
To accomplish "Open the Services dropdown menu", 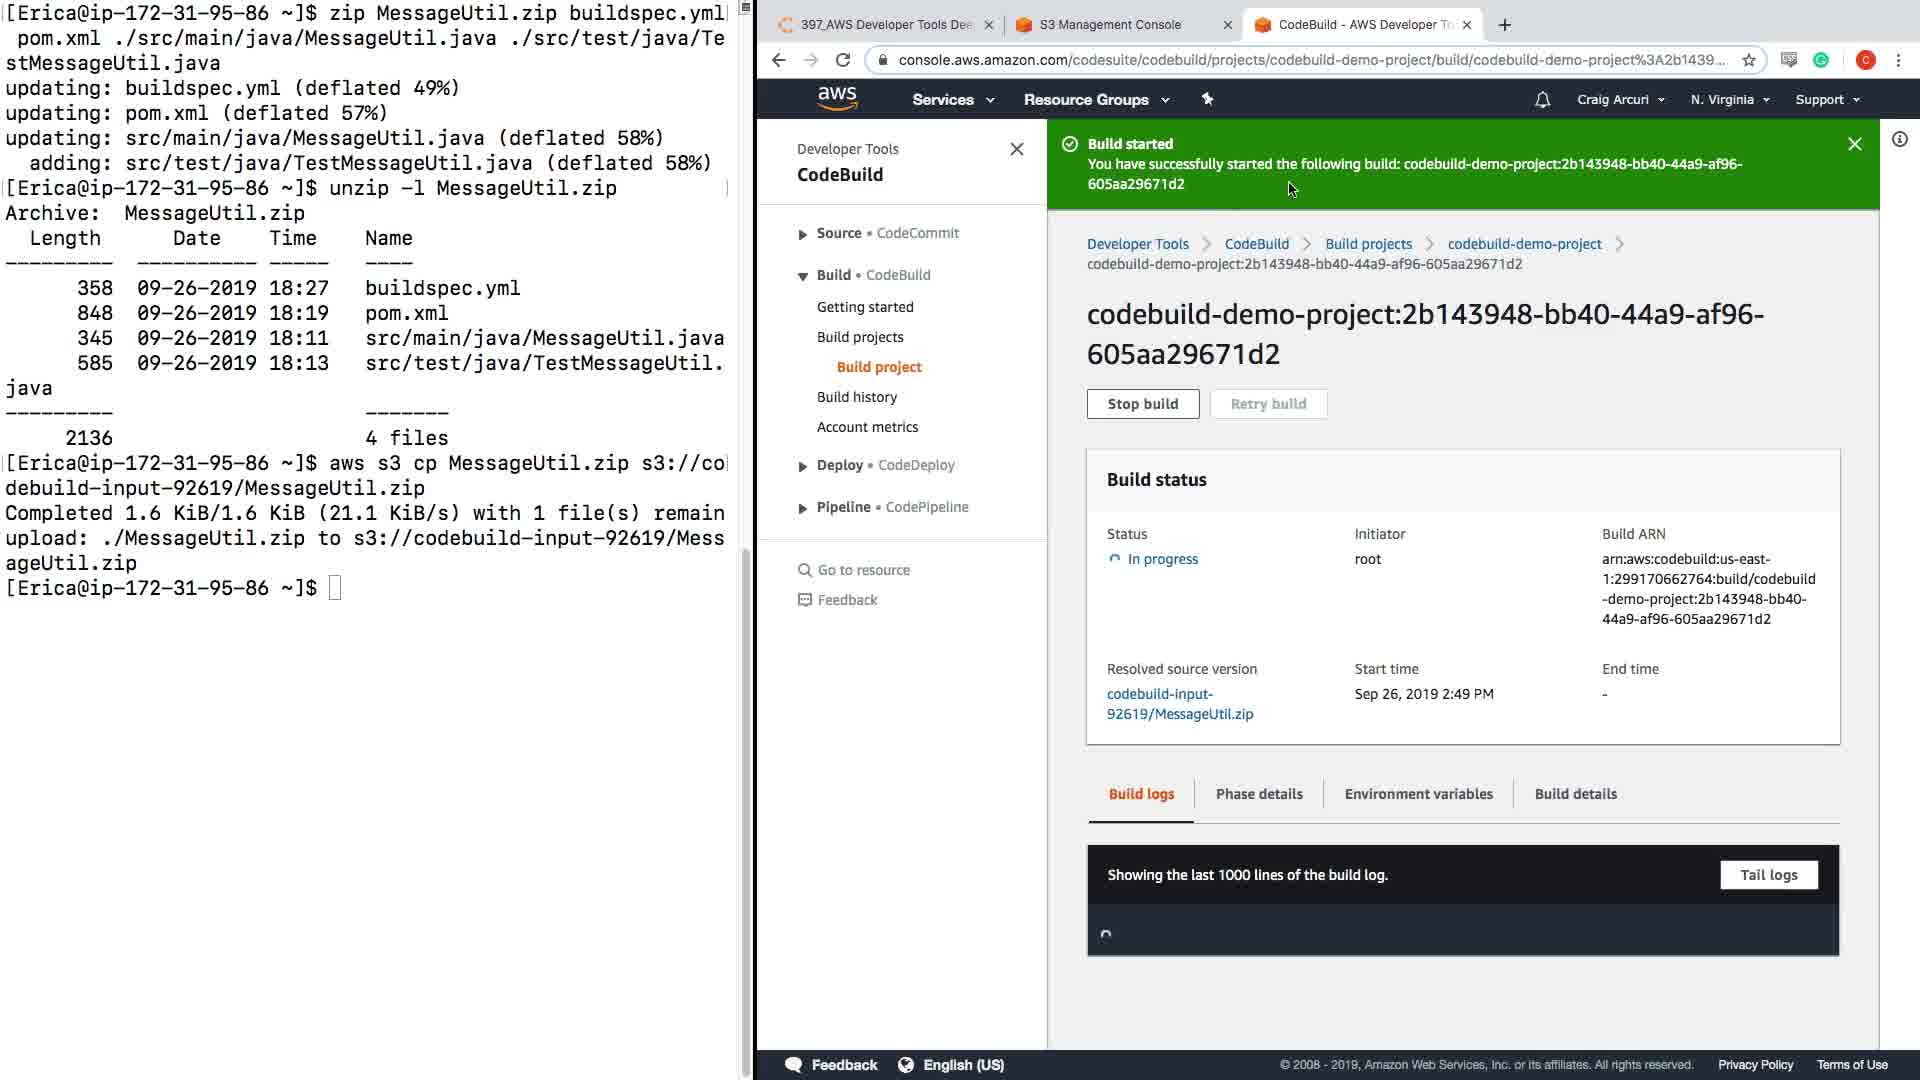I will pyautogui.click(x=952, y=100).
